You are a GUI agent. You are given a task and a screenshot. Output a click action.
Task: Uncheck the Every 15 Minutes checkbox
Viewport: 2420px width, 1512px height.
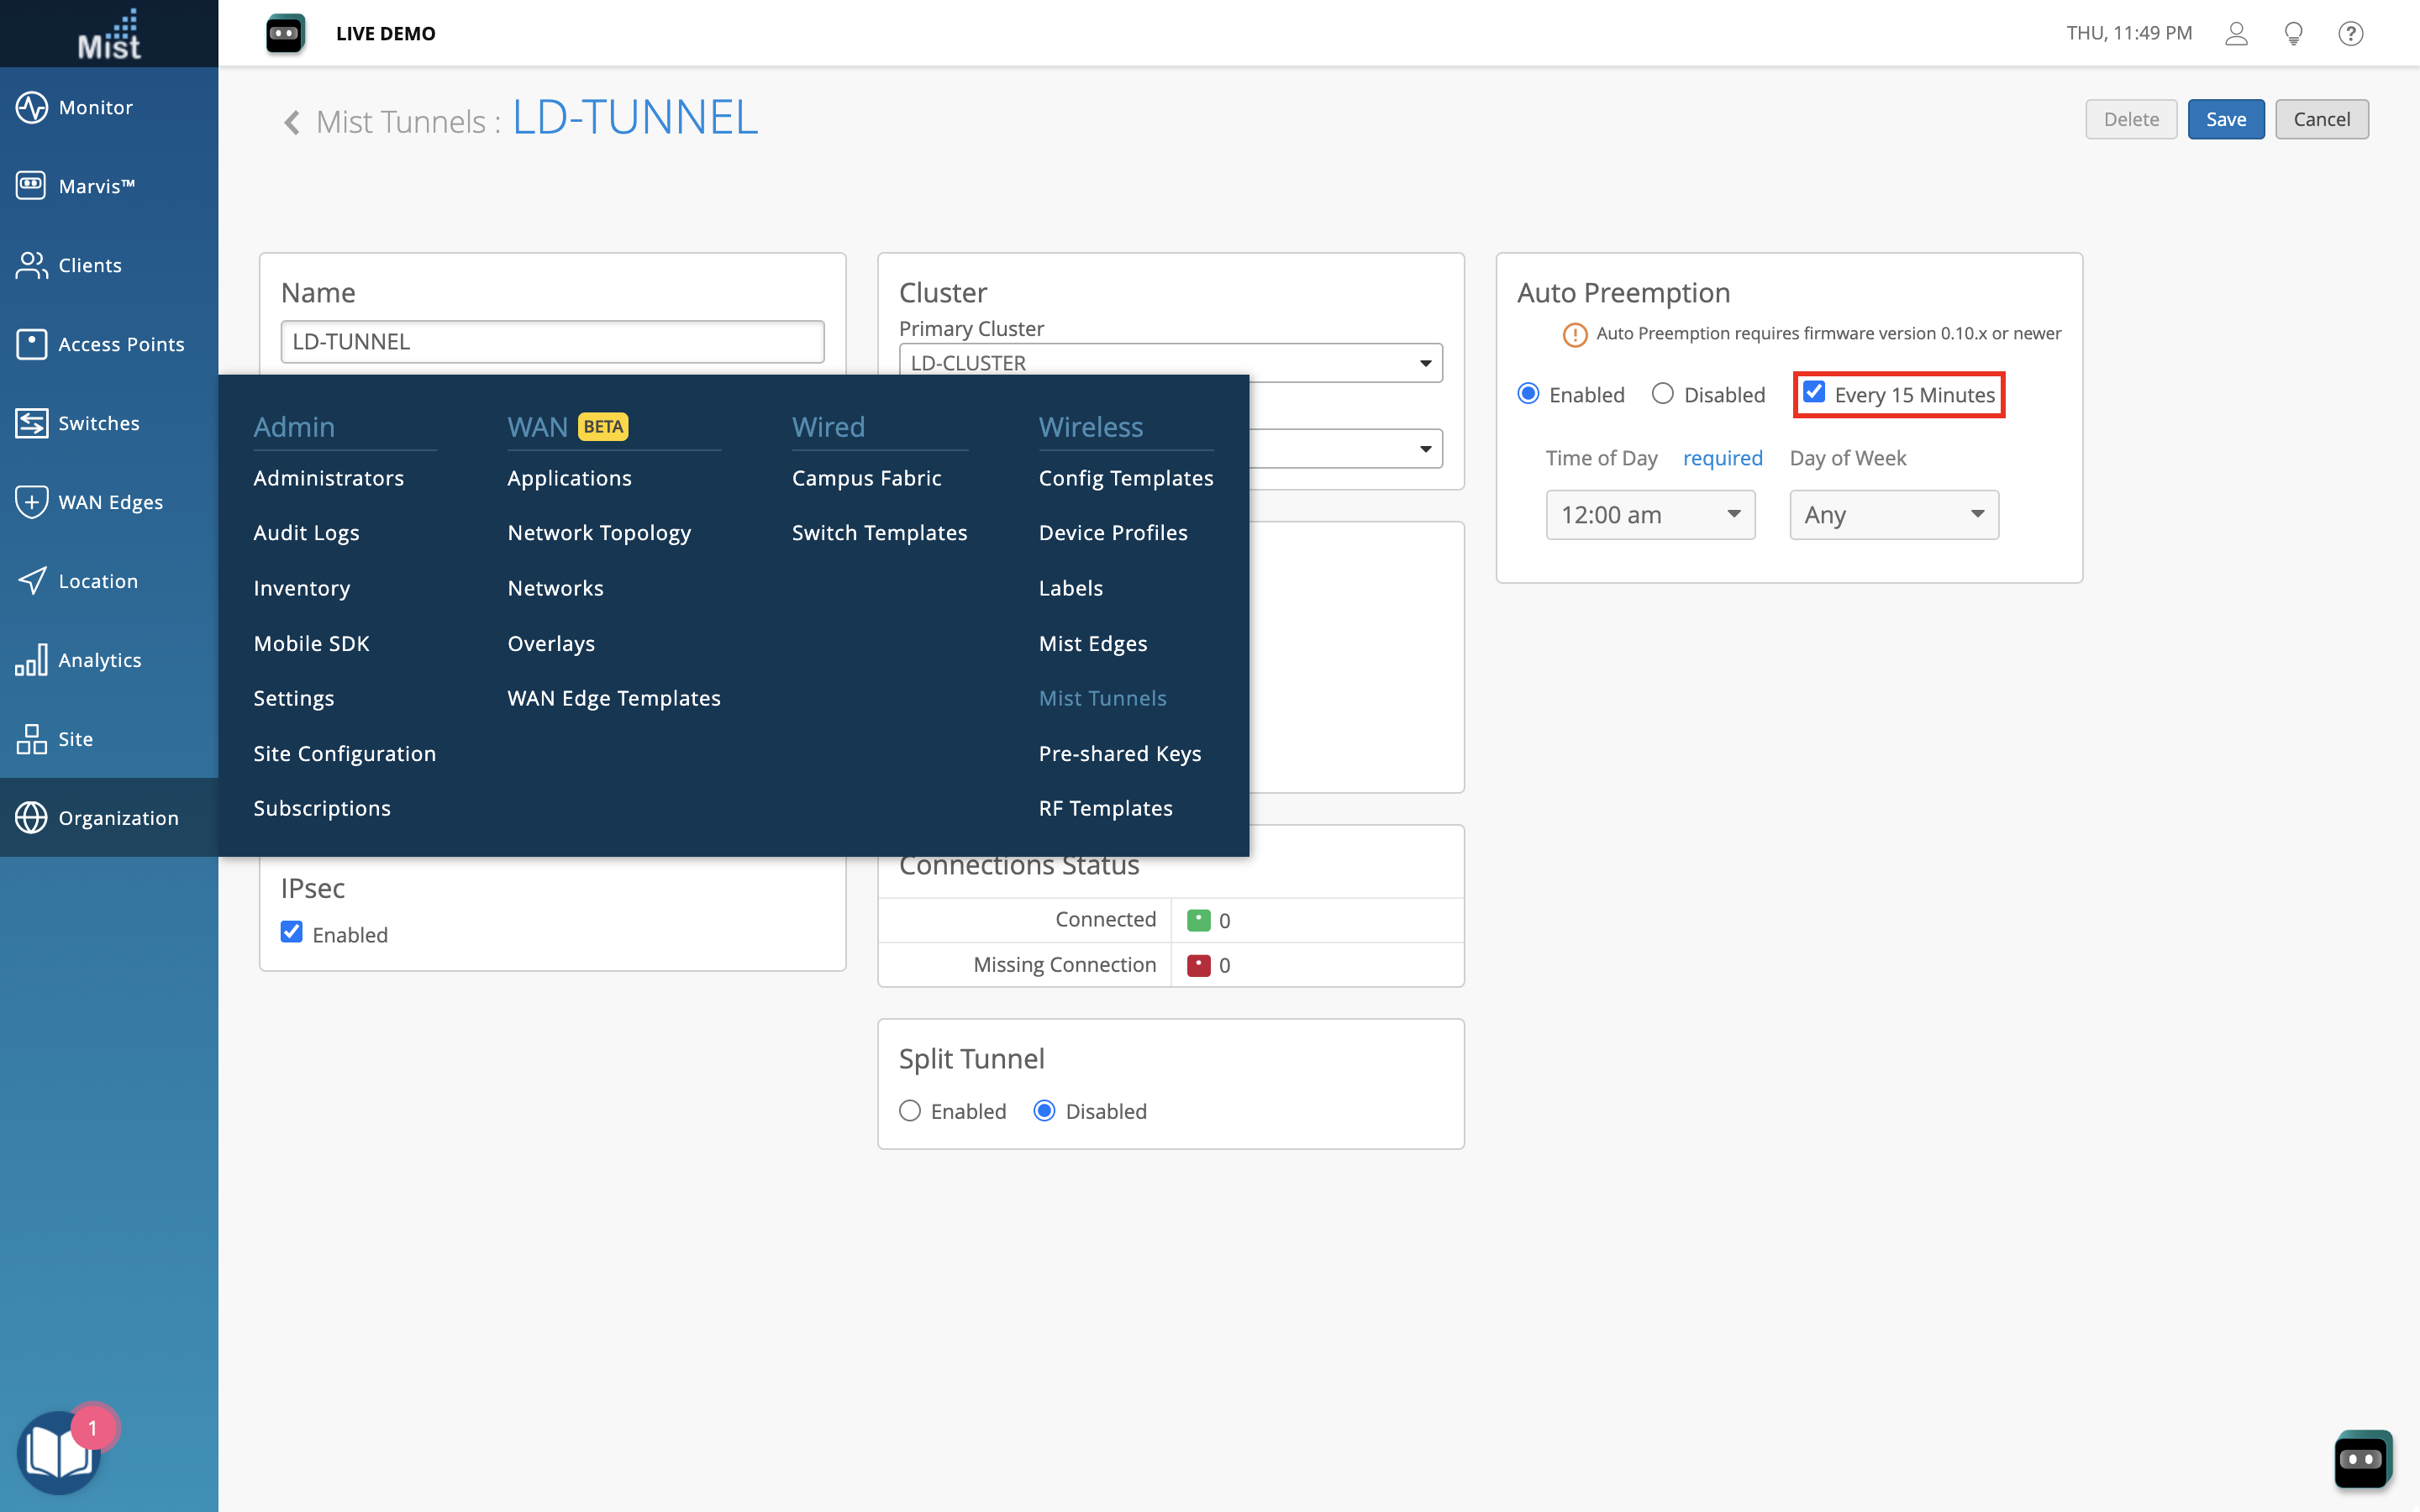coord(1814,393)
